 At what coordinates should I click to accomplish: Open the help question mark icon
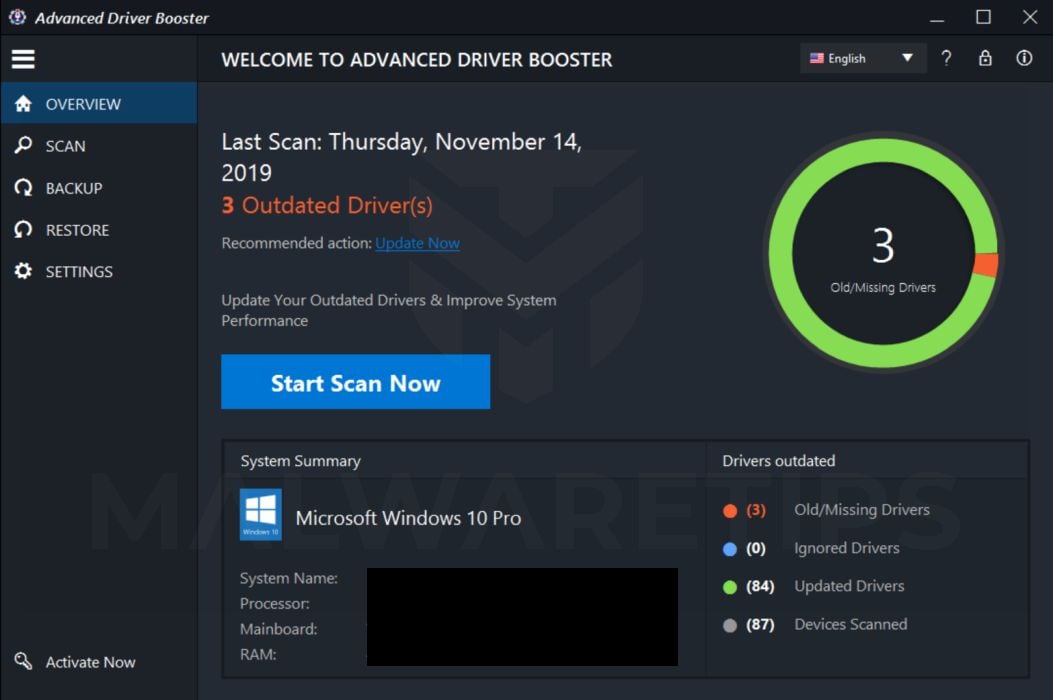click(x=946, y=58)
